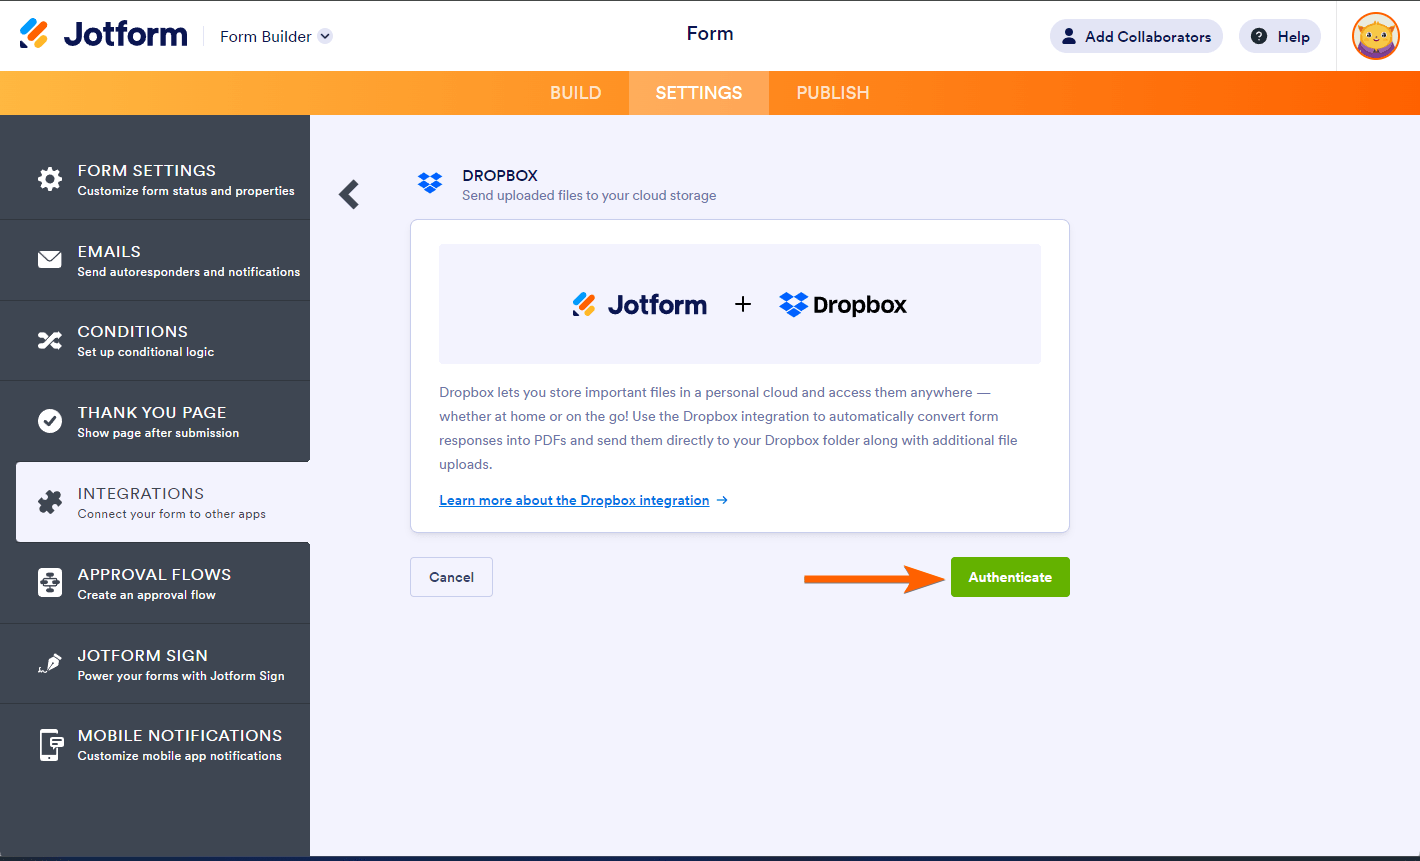Click the Thank You Page checkmark icon
Image resolution: width=1420 pixels, height=861 pixels.
pos(50,421)
